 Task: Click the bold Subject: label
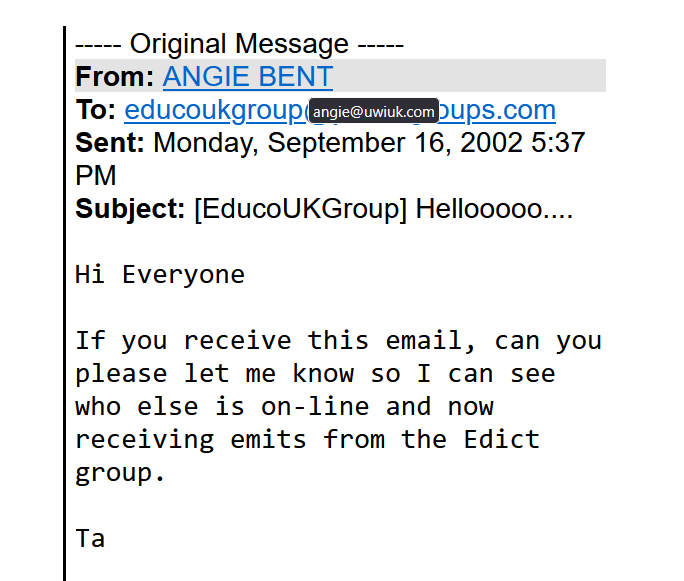(x=130, y=210)
